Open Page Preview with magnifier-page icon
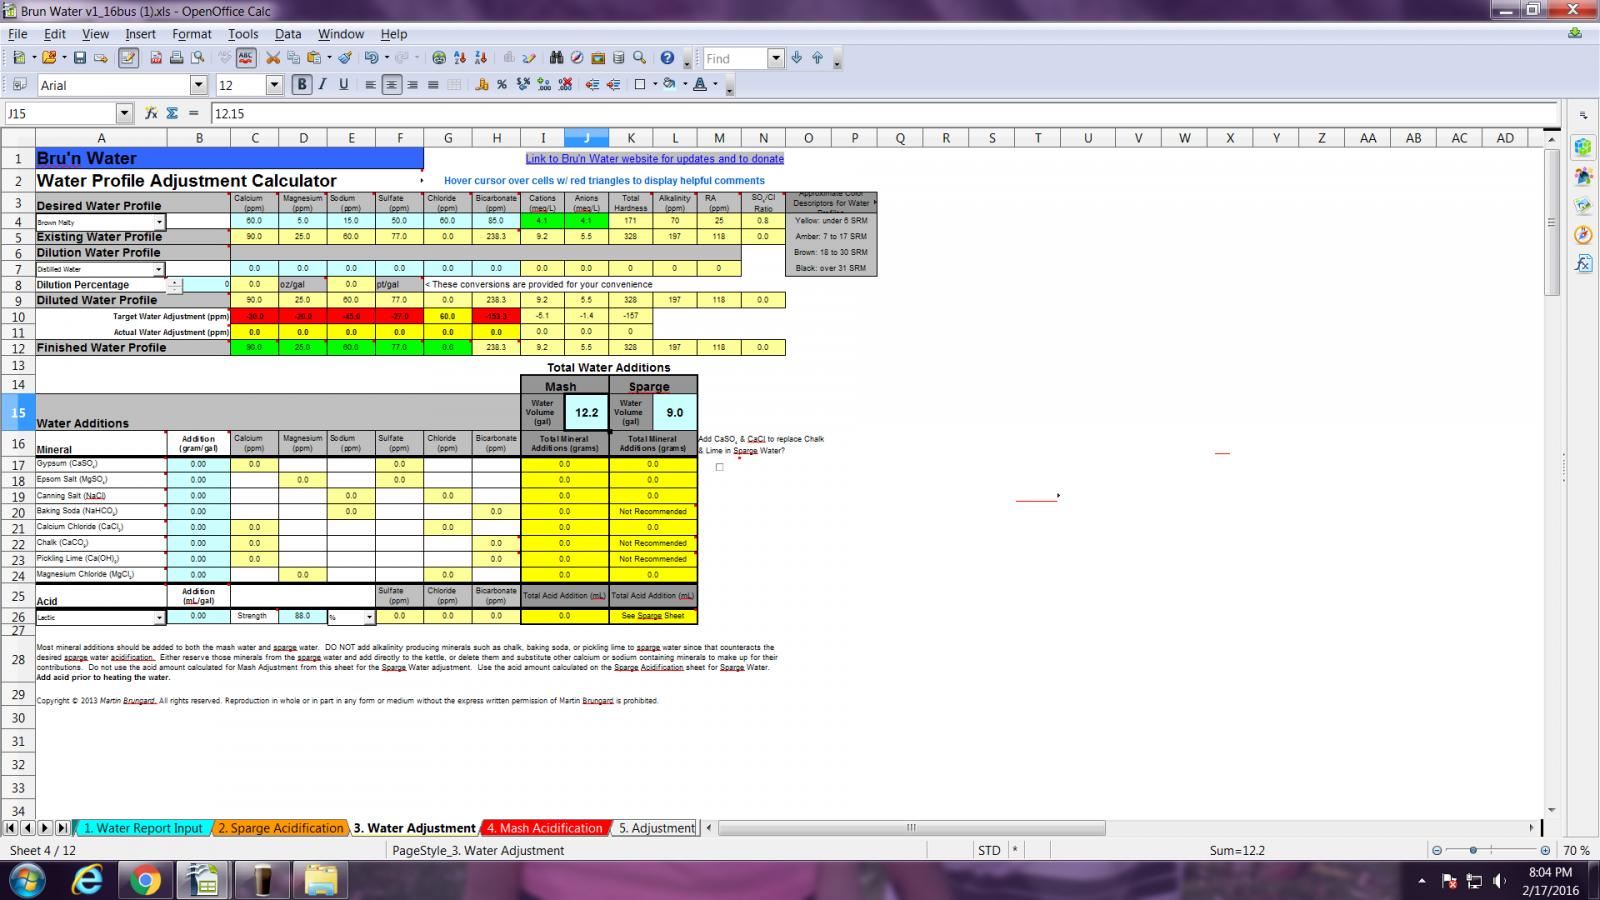The width and height of the screenshot is (1600, 900). point(198,58)
